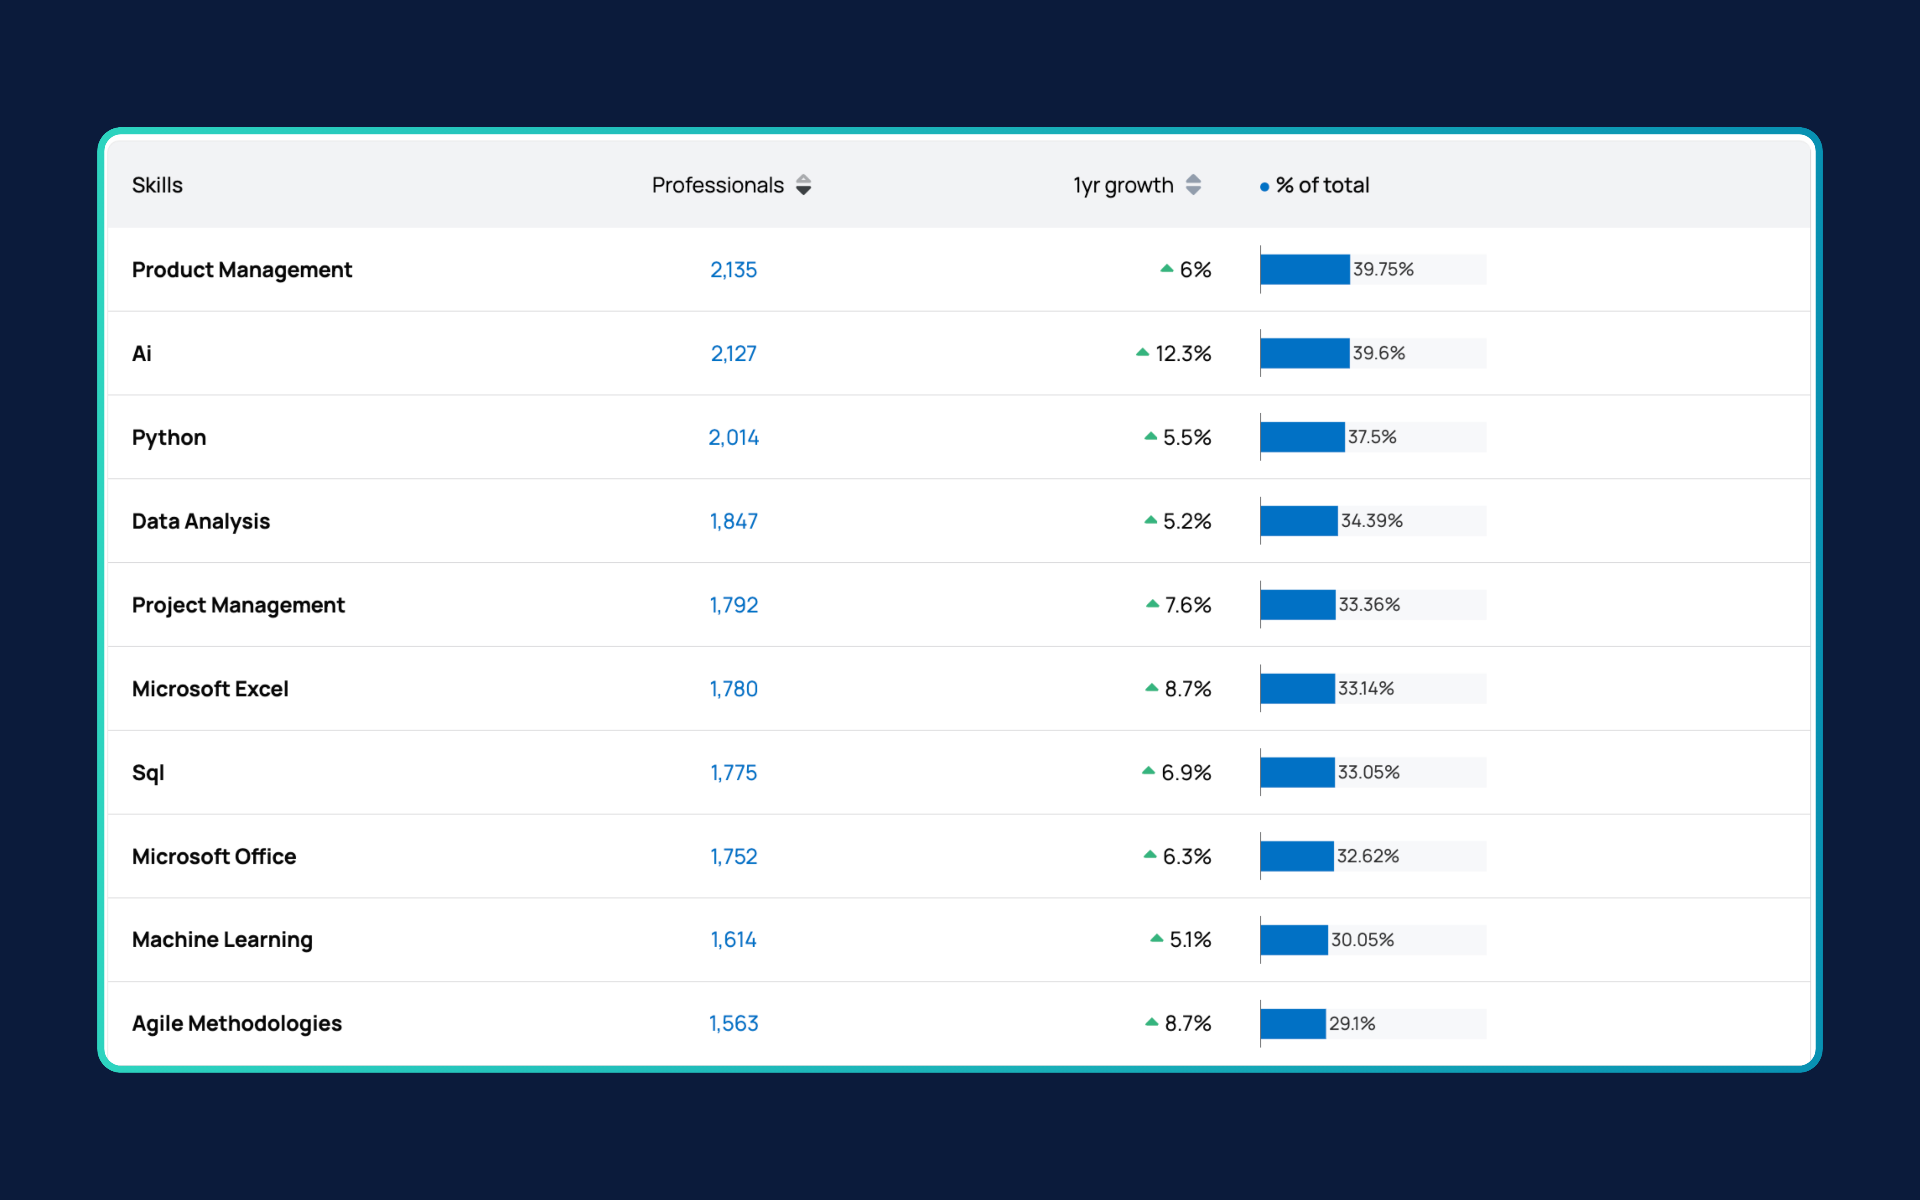Click 2,135 professionals count

[733, 270]
